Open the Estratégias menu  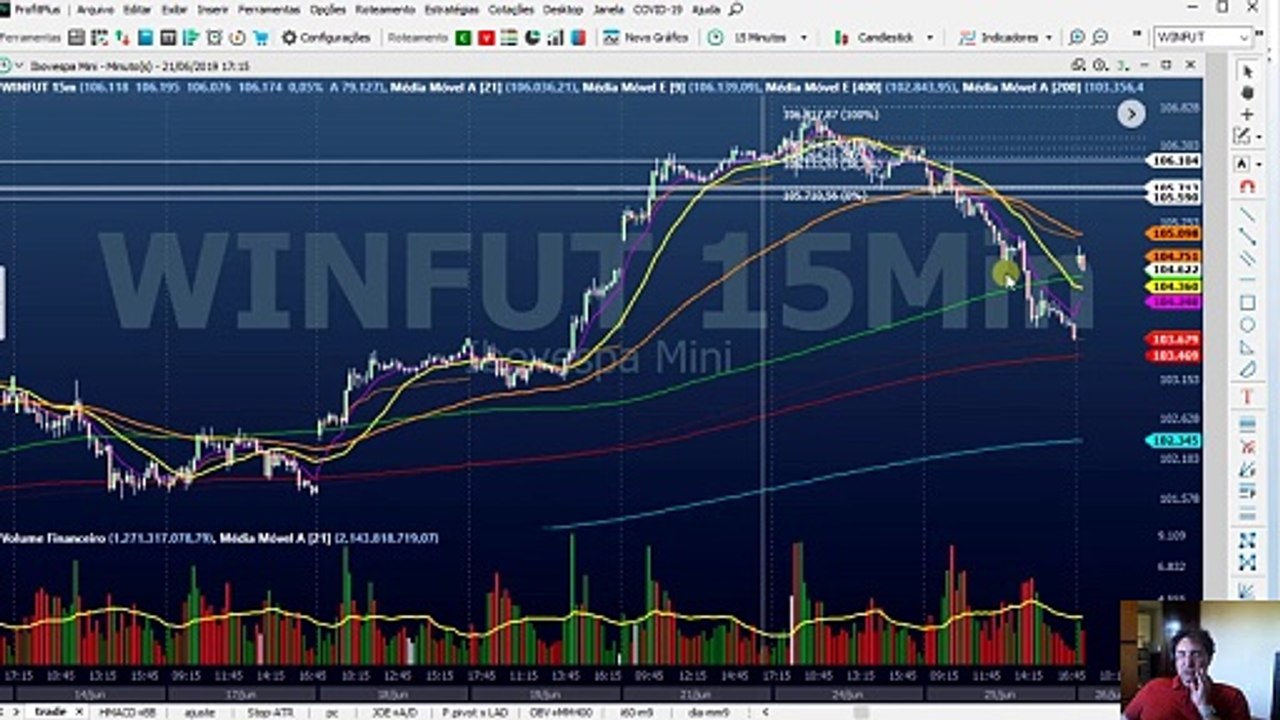pos(452,9)
